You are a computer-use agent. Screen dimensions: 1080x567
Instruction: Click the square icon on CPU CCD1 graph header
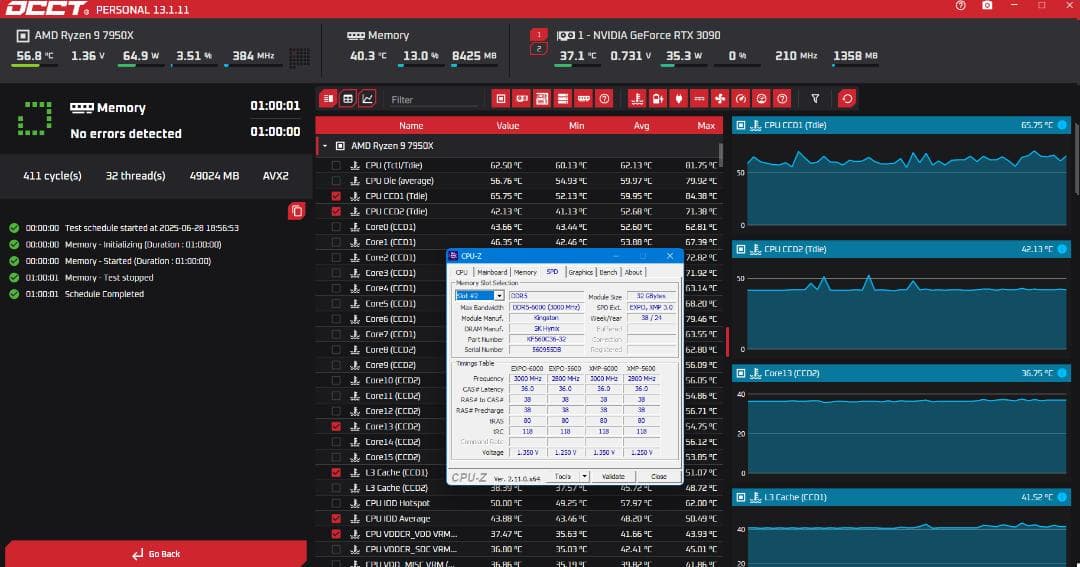[740, 125]
